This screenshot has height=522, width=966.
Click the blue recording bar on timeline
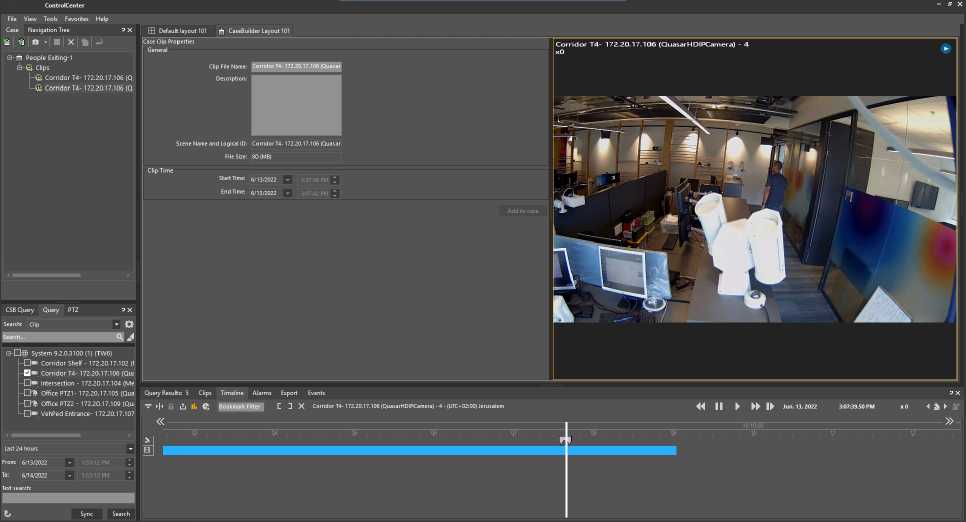[400, 450]
